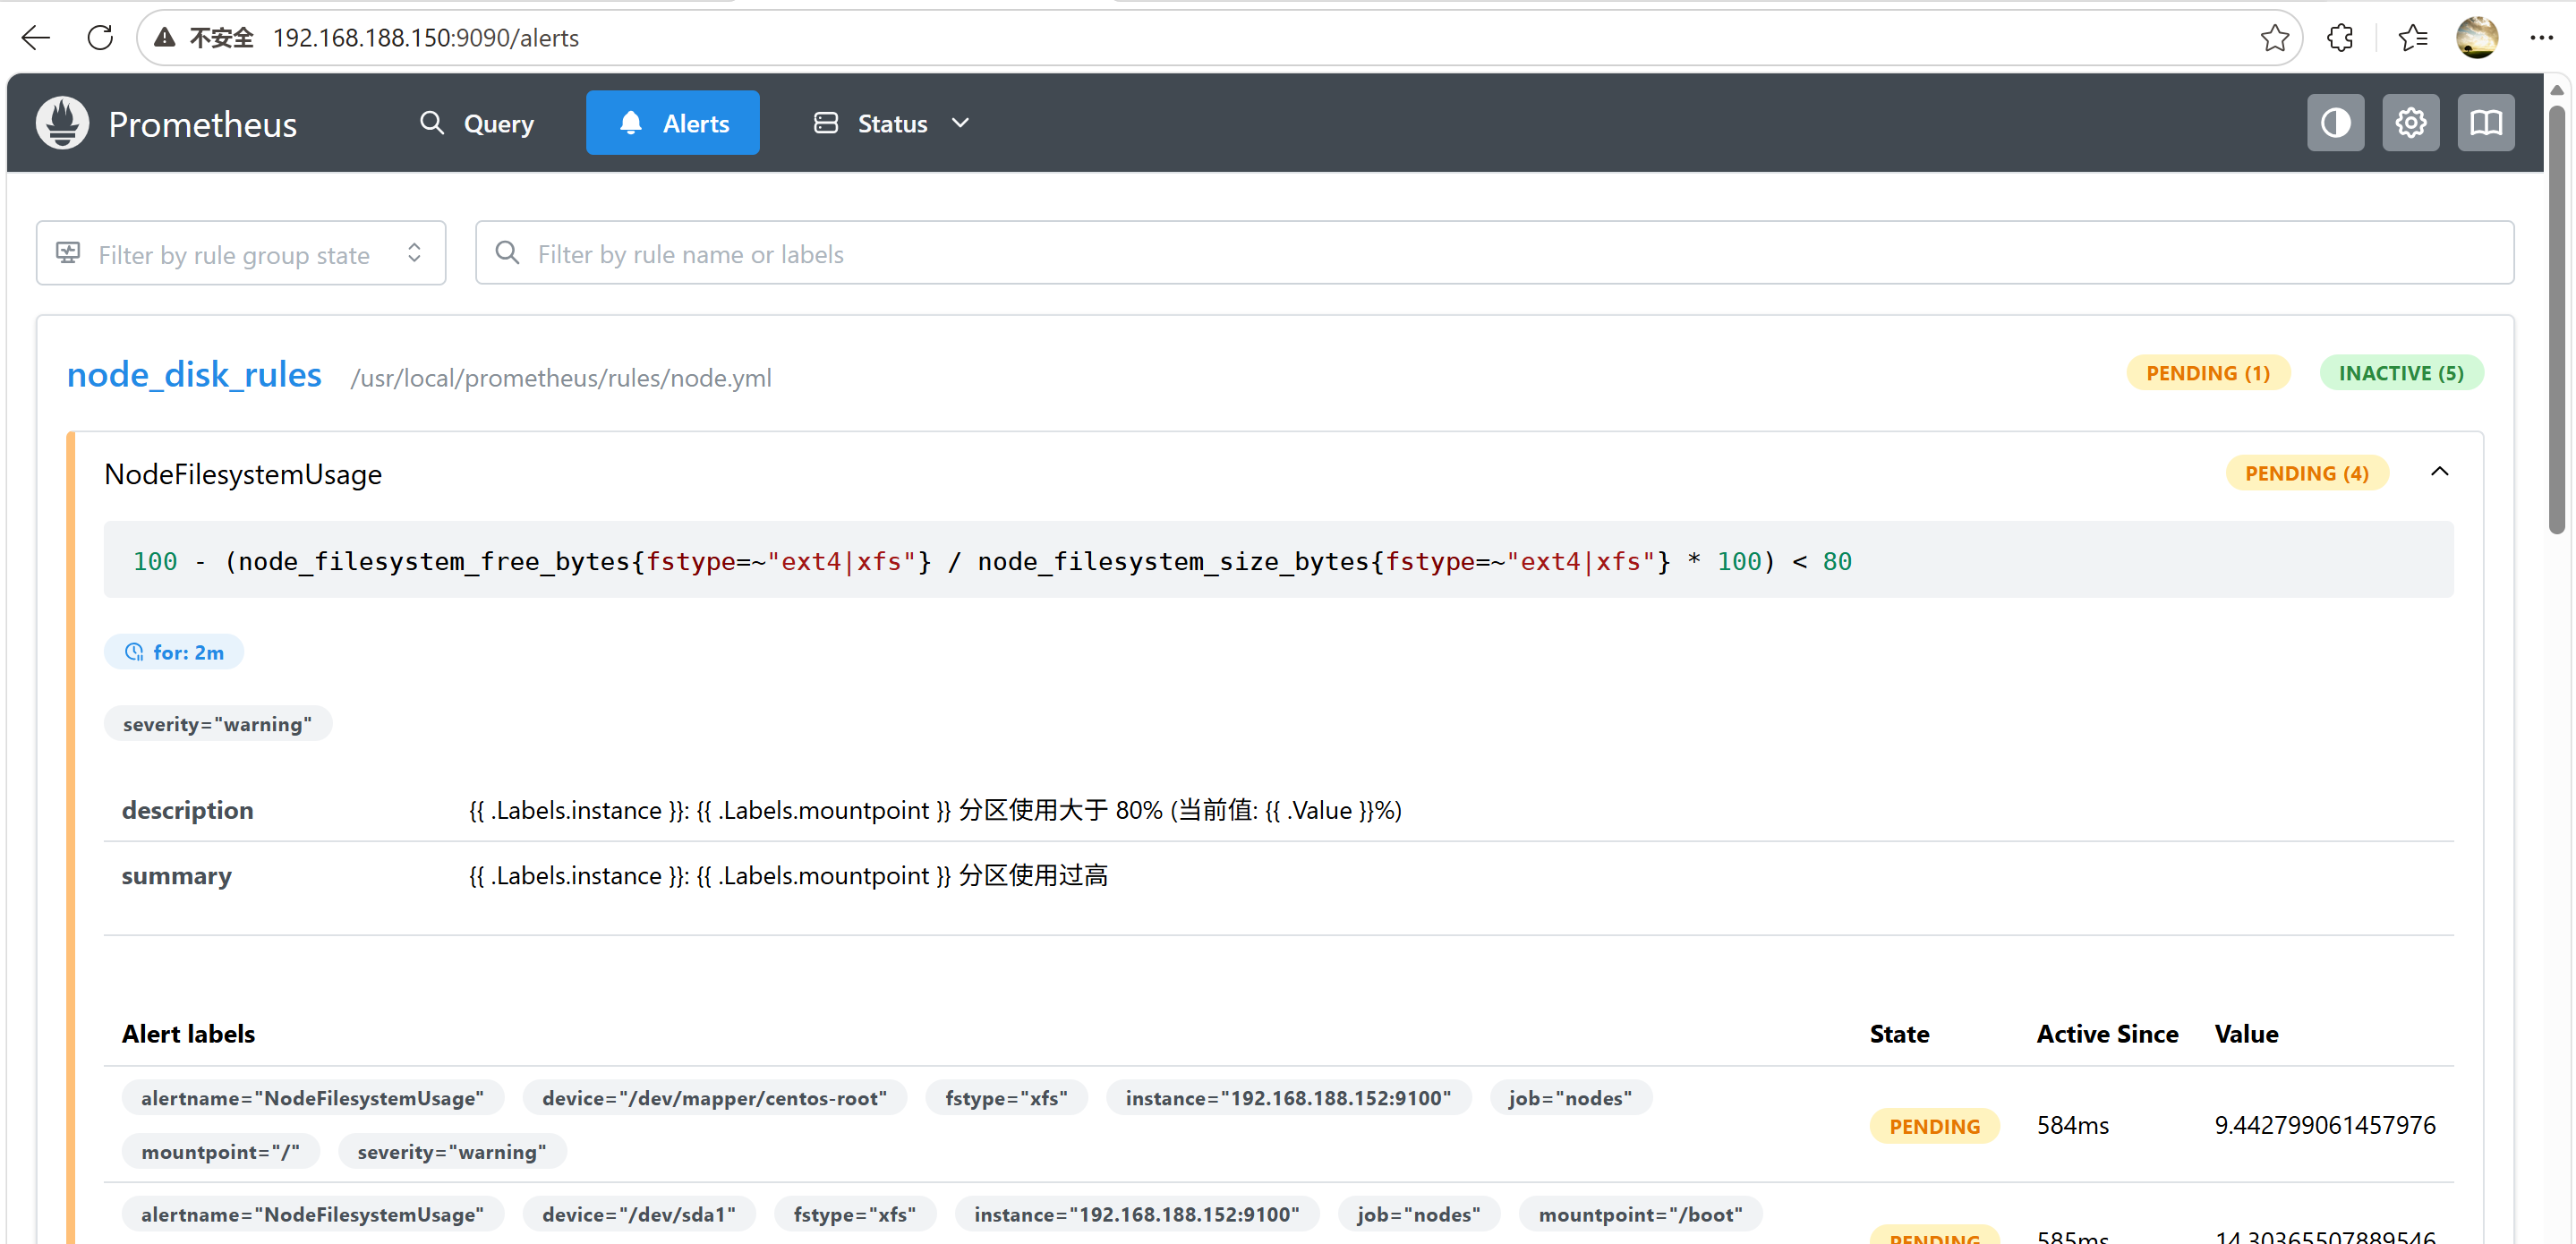Toggle the dark/light theme icon
Image resolution: width=2576 pixels, height=1244 pixels.
2335,123
